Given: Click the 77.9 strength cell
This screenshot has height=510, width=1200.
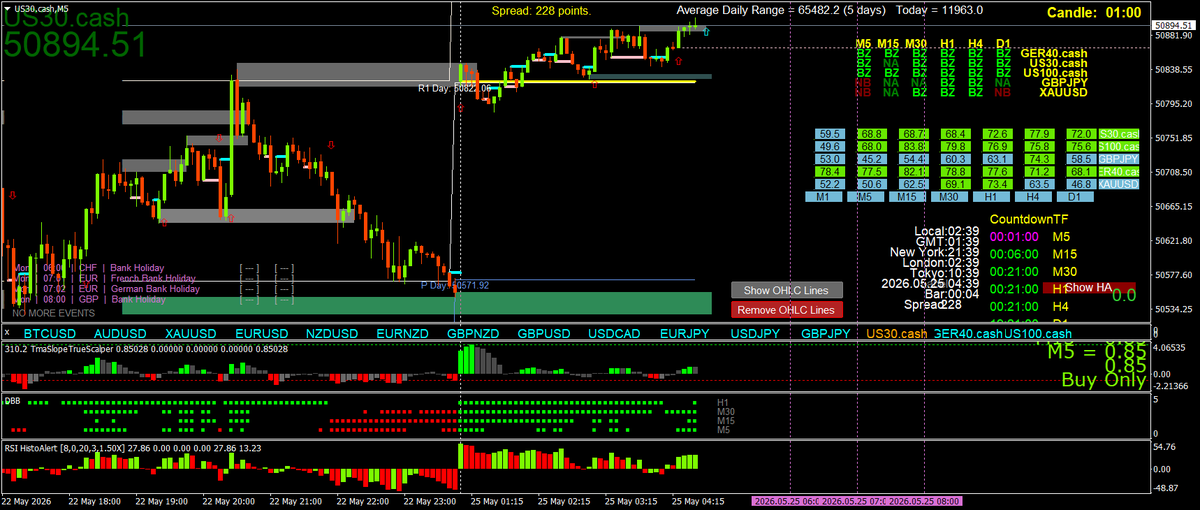Looking at the screenshot, I should pos(1038,133).
